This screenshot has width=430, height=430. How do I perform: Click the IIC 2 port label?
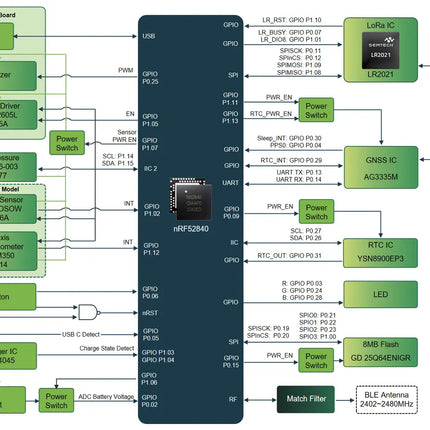point(150,168)
